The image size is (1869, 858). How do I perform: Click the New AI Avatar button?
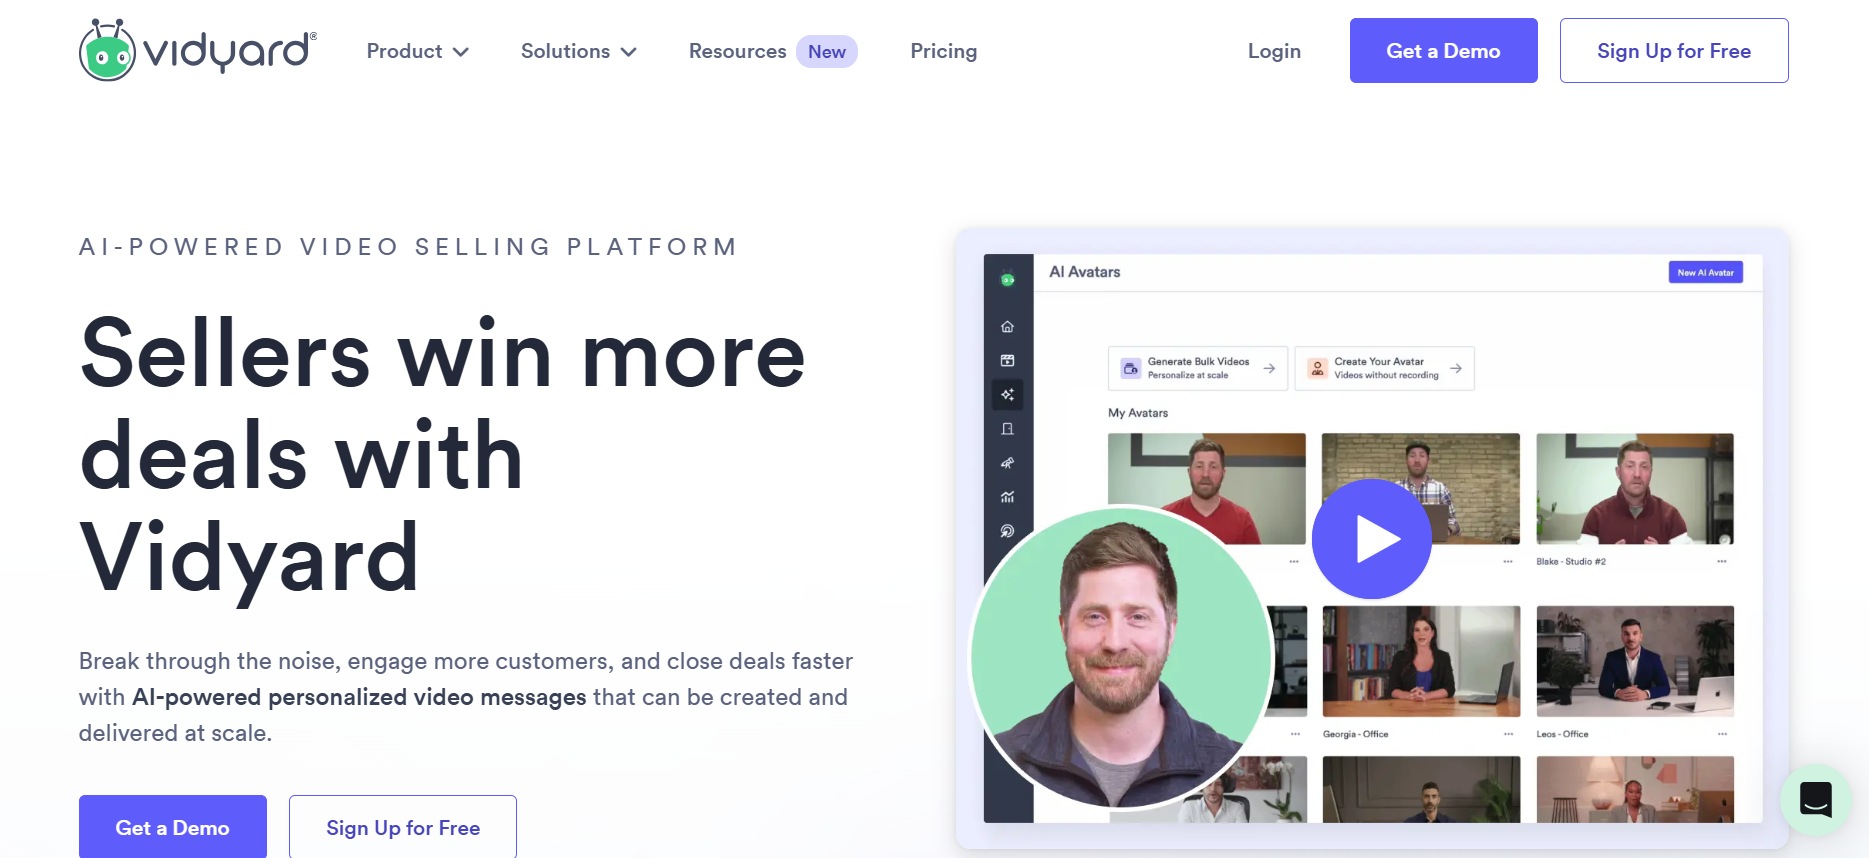point(1705,272)
